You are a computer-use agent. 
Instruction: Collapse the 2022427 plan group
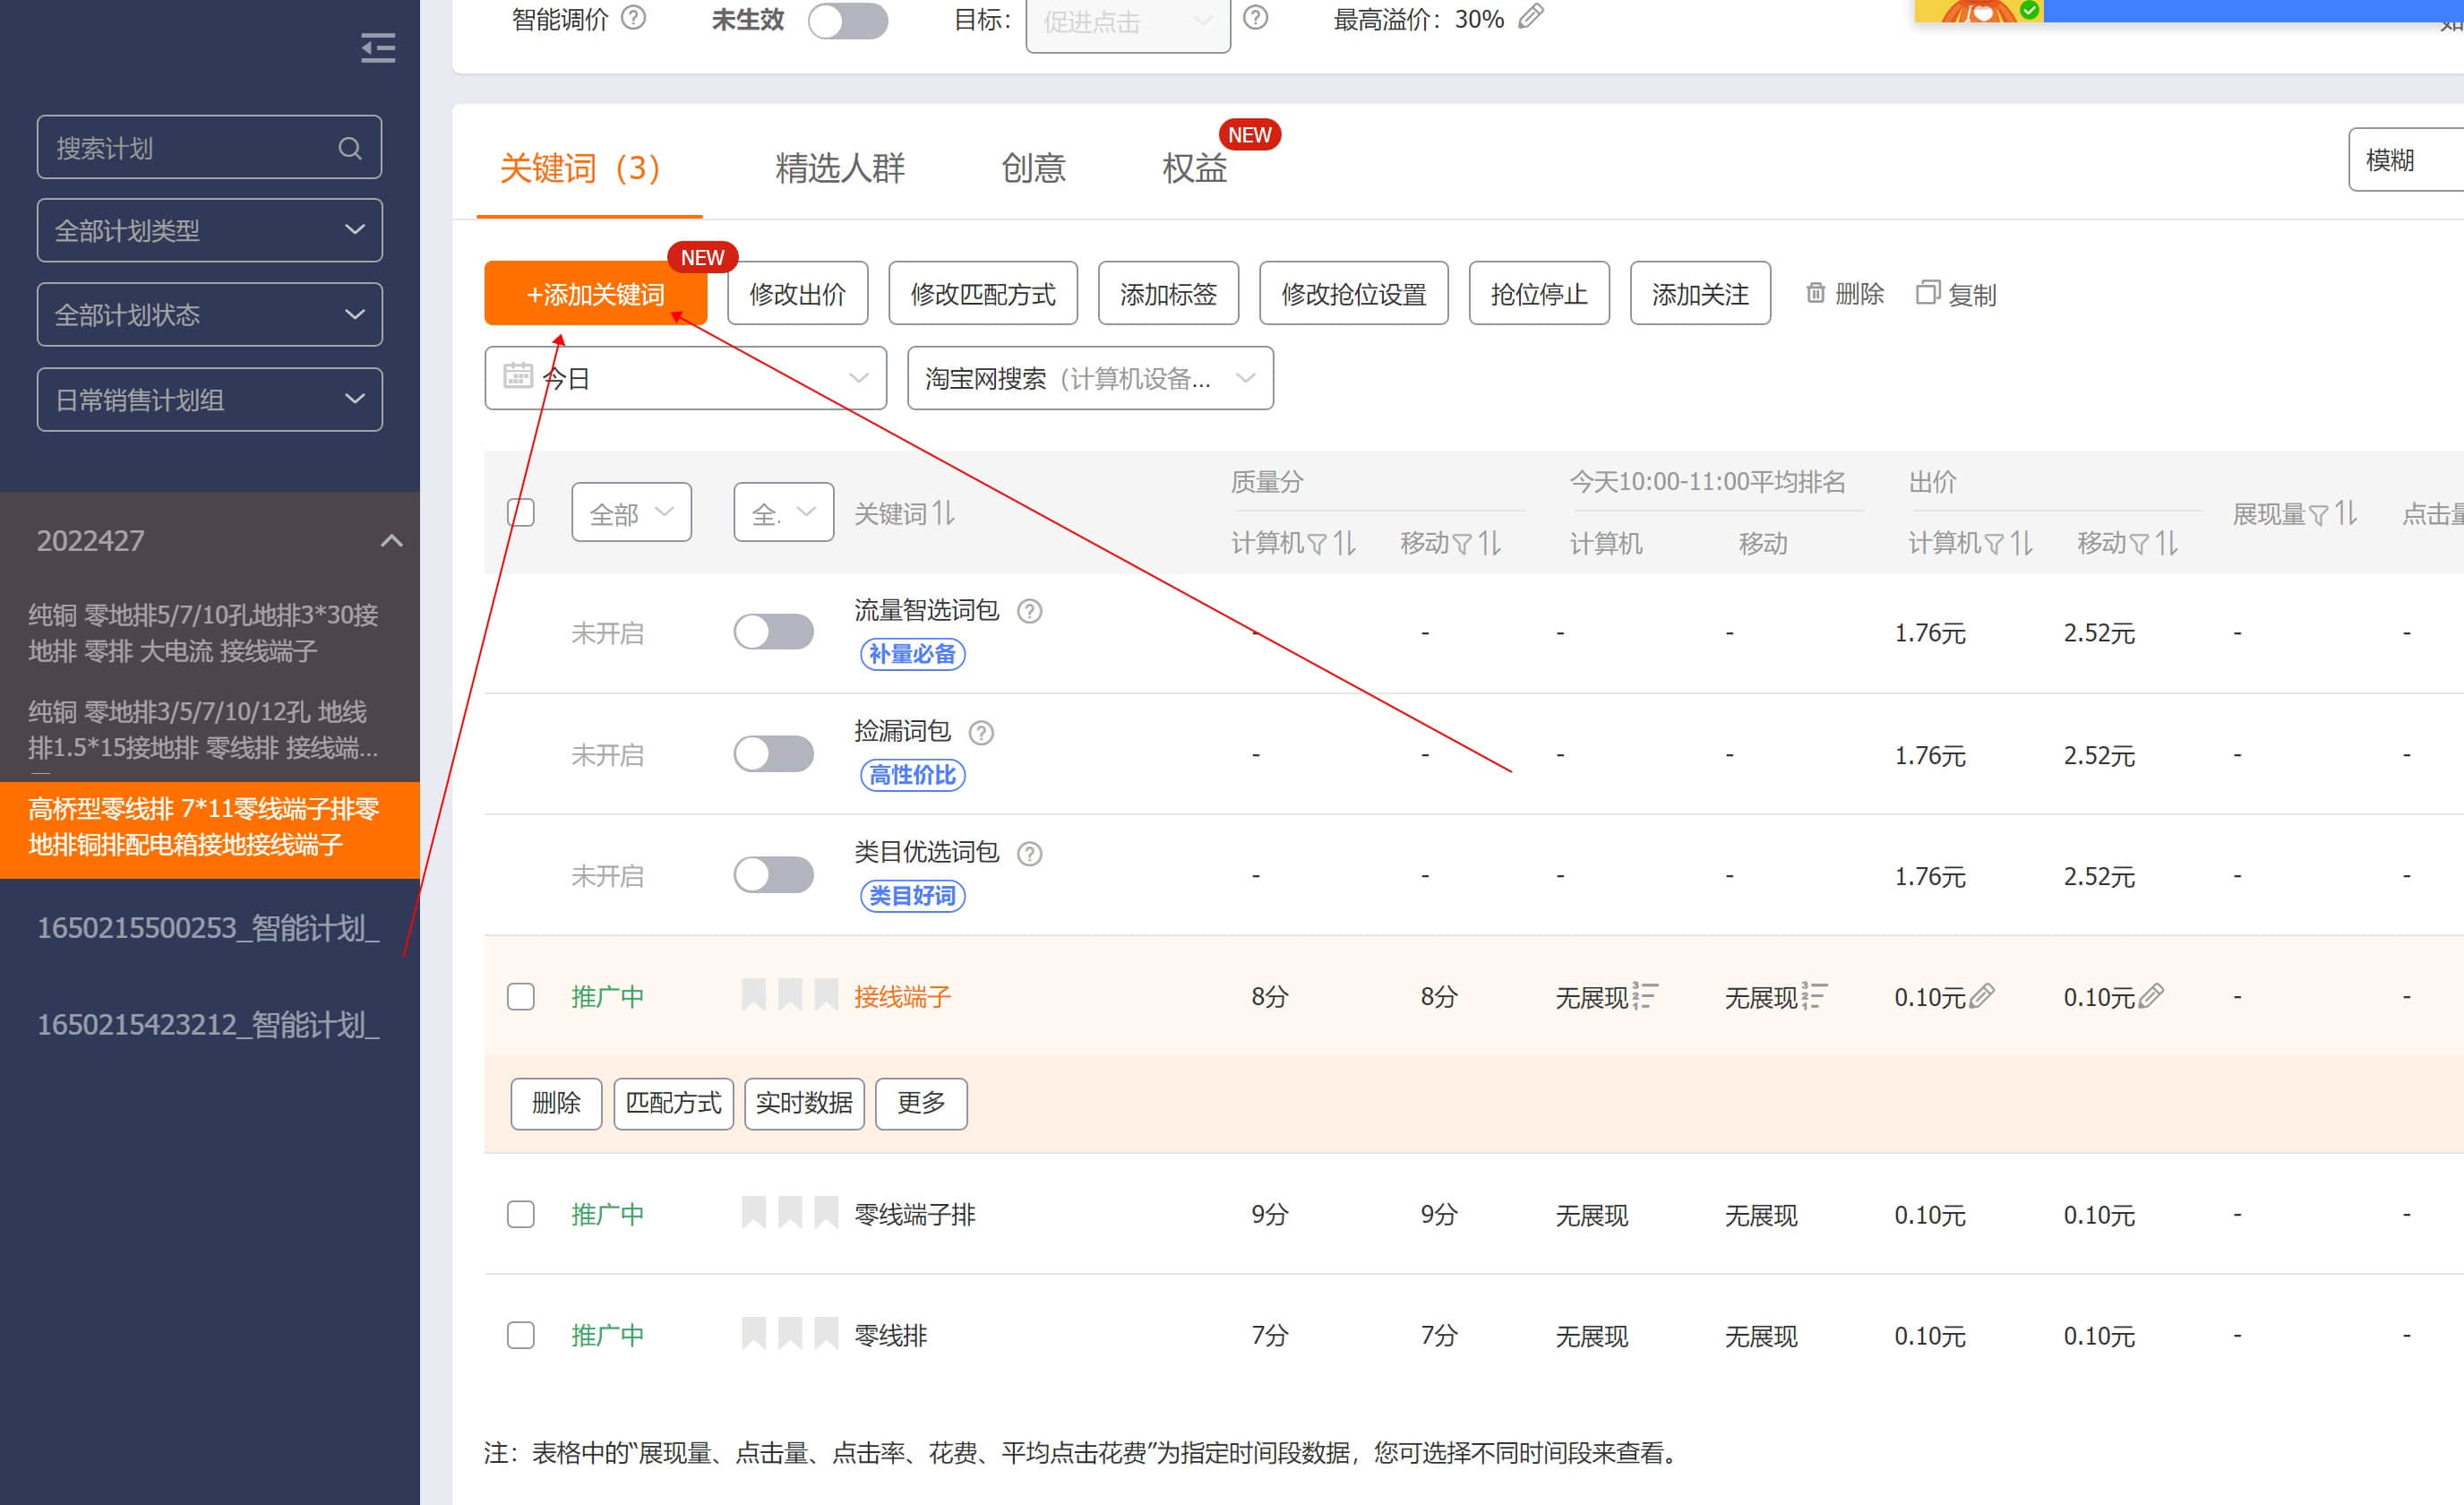pos(391,541)
